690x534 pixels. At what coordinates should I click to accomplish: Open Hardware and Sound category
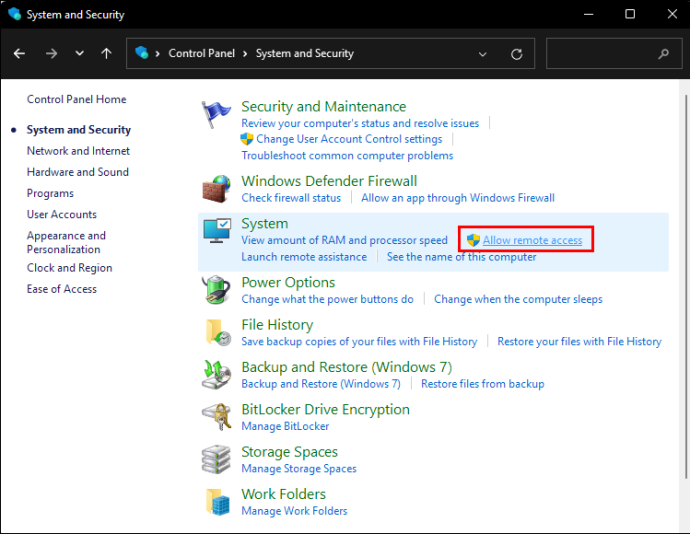point(78,172)
